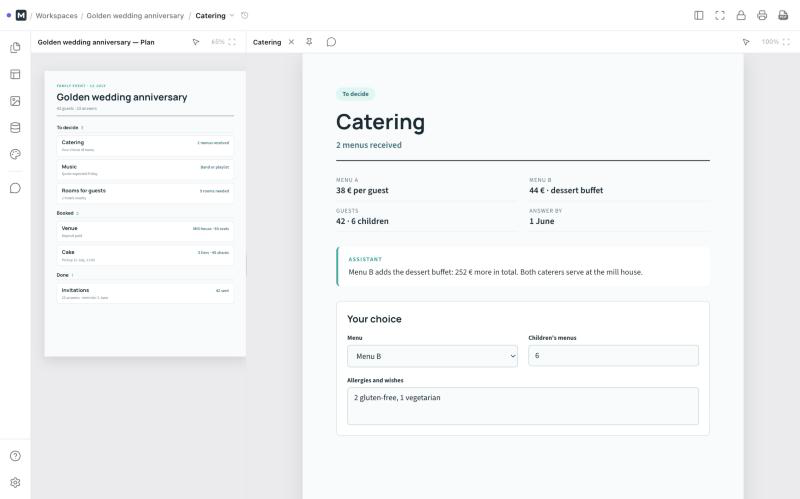Viewport: 800px width, 499px height.
Task: Expand the Catering breadcrumb chevron
Action: click(x=232, y=15)
